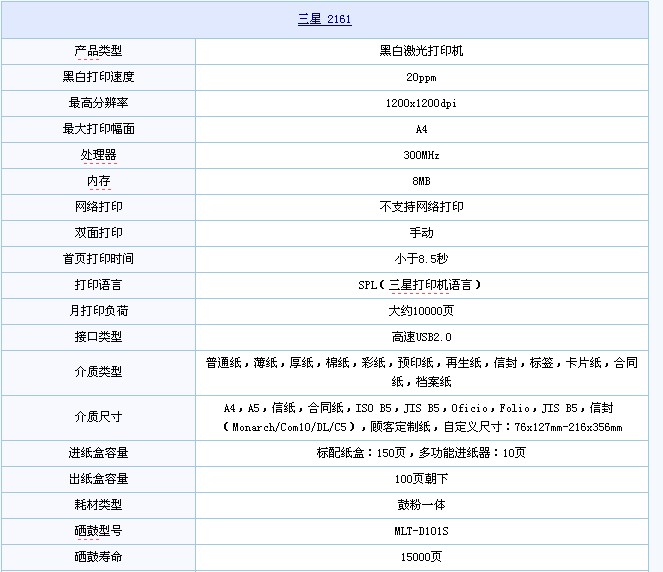Viewport: 663px width, 572px height.
Task: Click the 处理器 row label
Action: click(98, 155)
